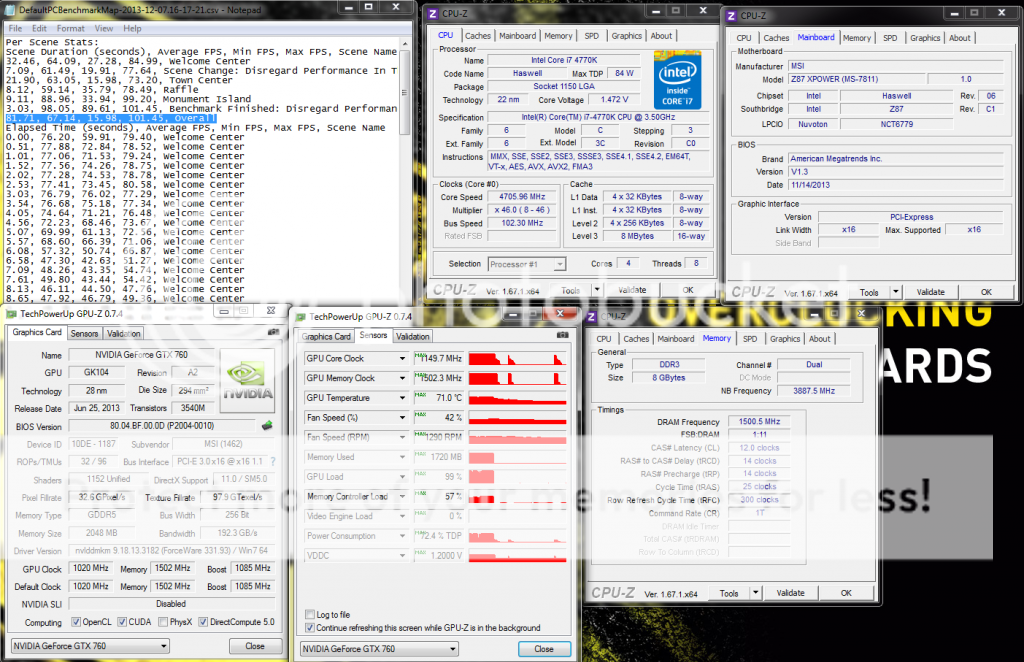The height and width of the screenshot is (662, 1024).
Task: Switch to Caches tab in CPU-Z CPU window
Action: coord(478,36)
